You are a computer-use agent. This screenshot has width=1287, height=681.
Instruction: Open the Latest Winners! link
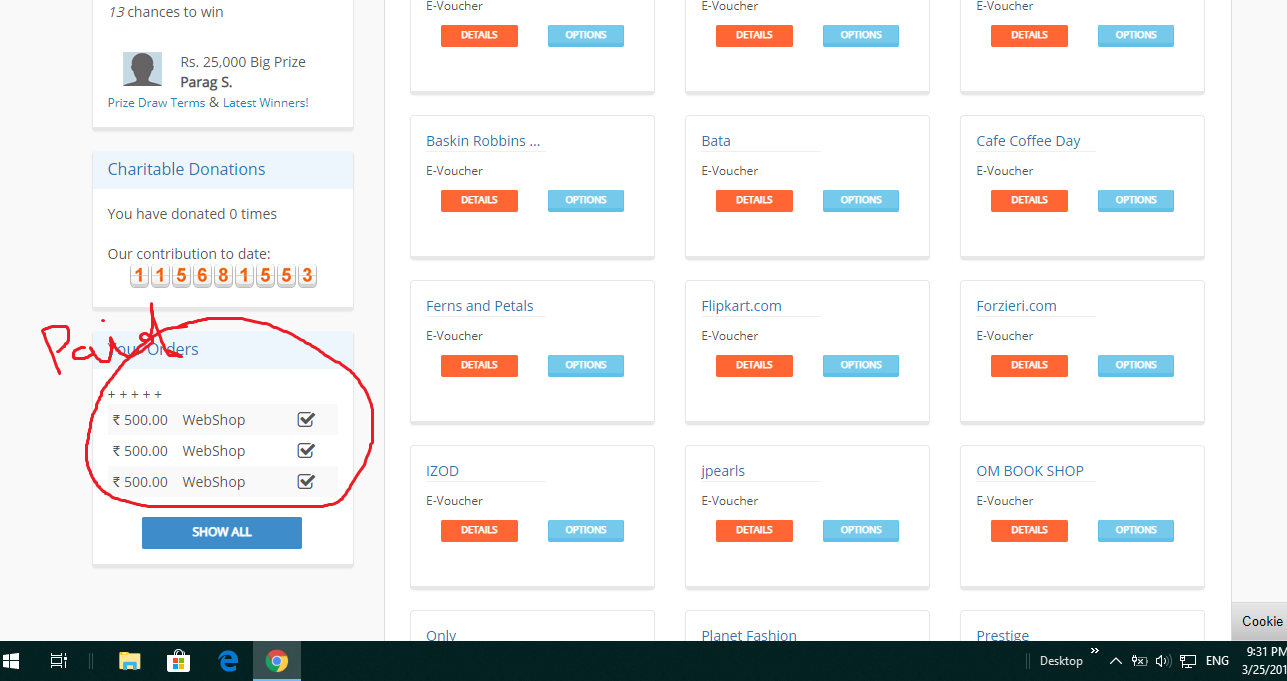(266, 103)
